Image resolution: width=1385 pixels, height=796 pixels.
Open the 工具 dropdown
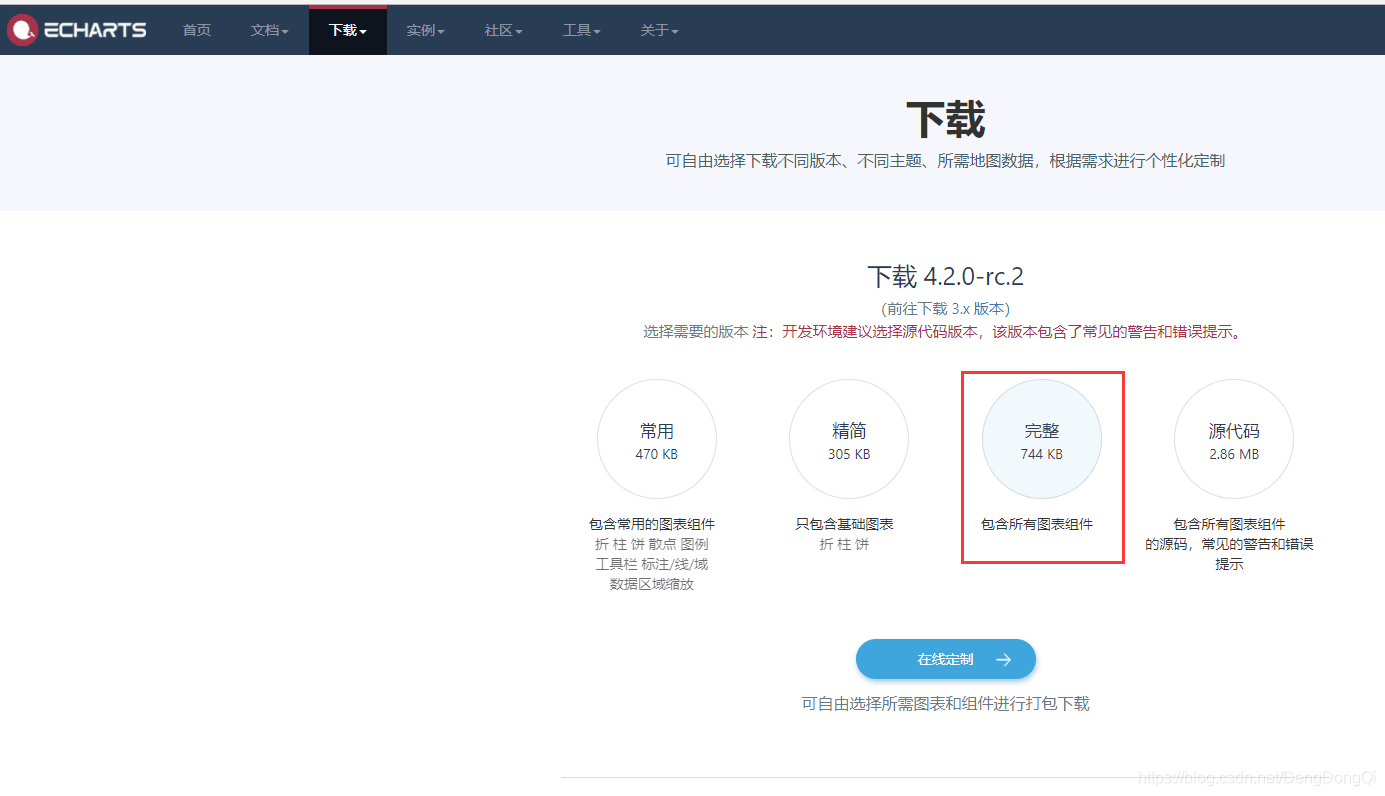point(582,30)
